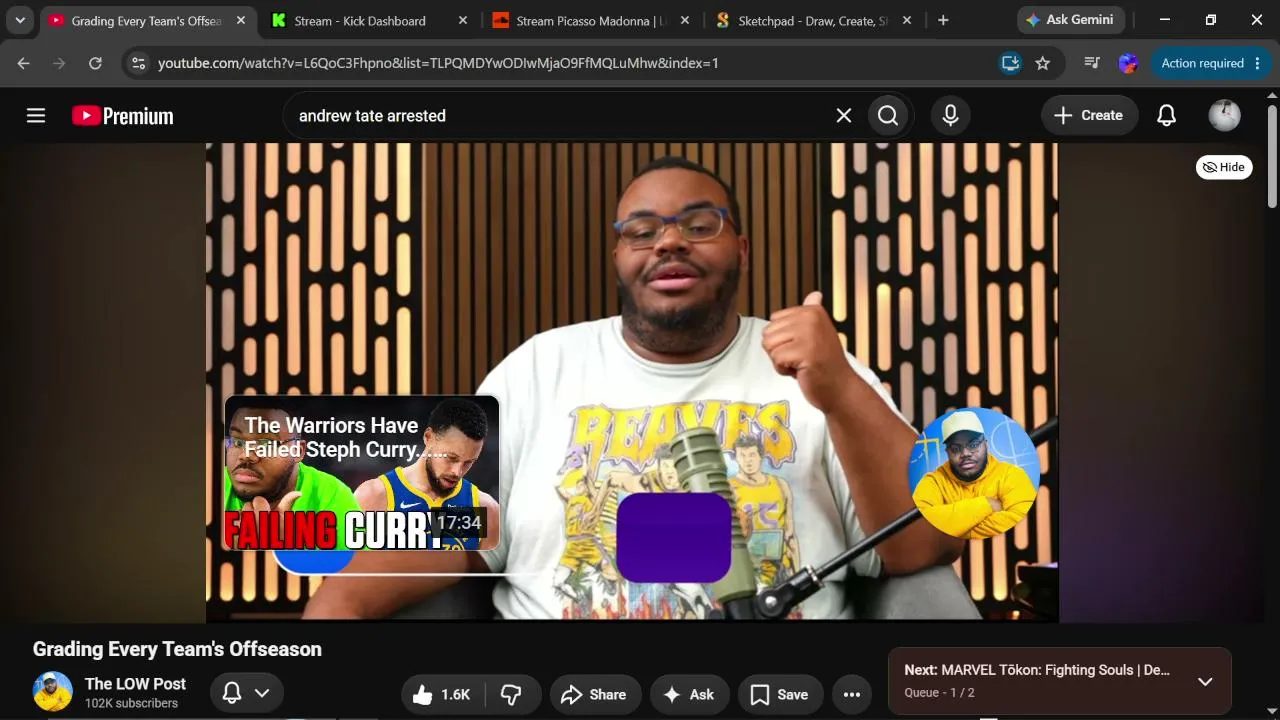Image resolution: width=1280 pixels, height=720 pixels.
Task: Open media controls icon in toolbar
Action: click(x=1092, y=63)
